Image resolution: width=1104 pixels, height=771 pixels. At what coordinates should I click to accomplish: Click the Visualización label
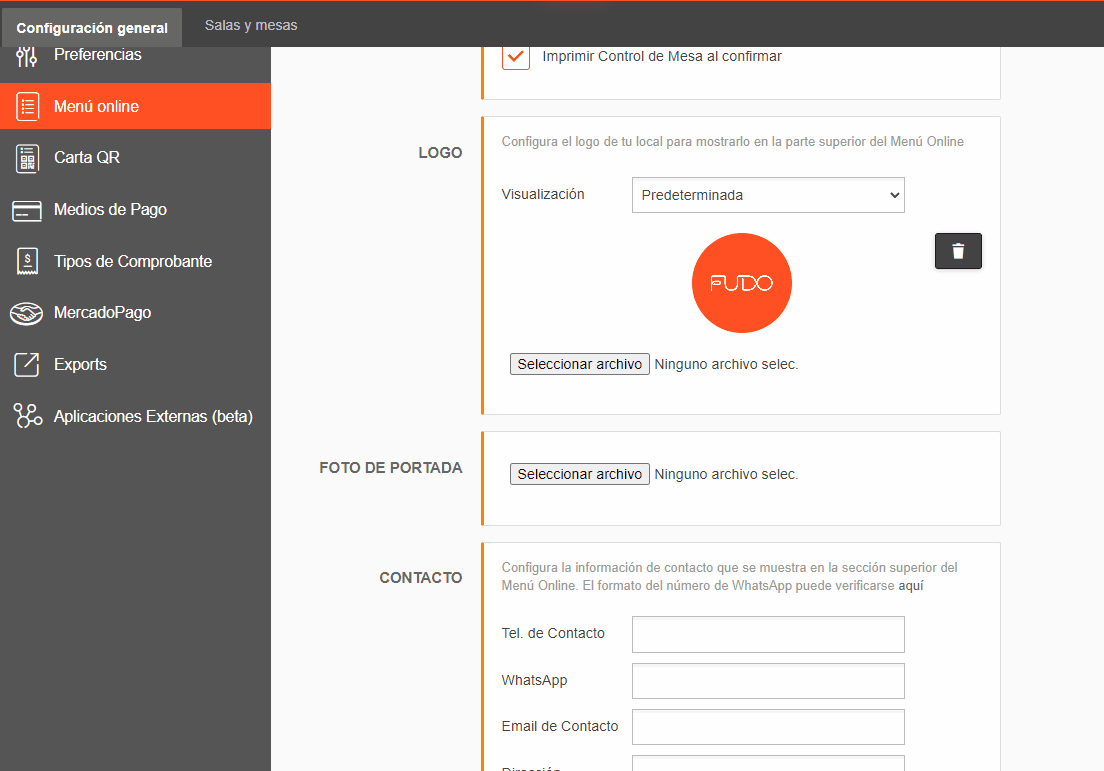(543, 194)
